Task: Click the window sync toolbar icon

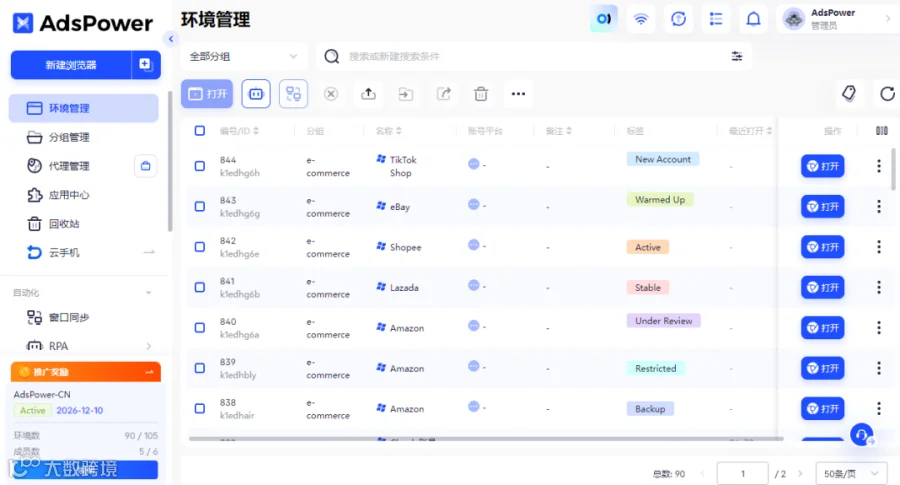Action: point(293,94)
